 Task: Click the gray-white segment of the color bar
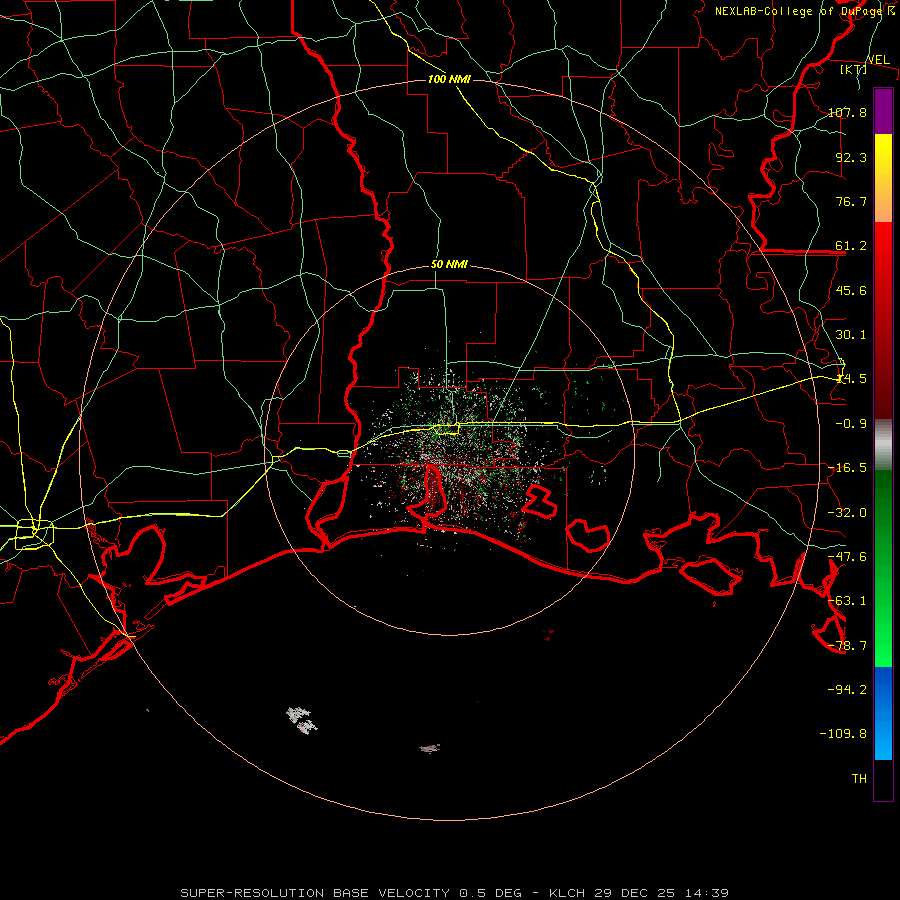883,445
